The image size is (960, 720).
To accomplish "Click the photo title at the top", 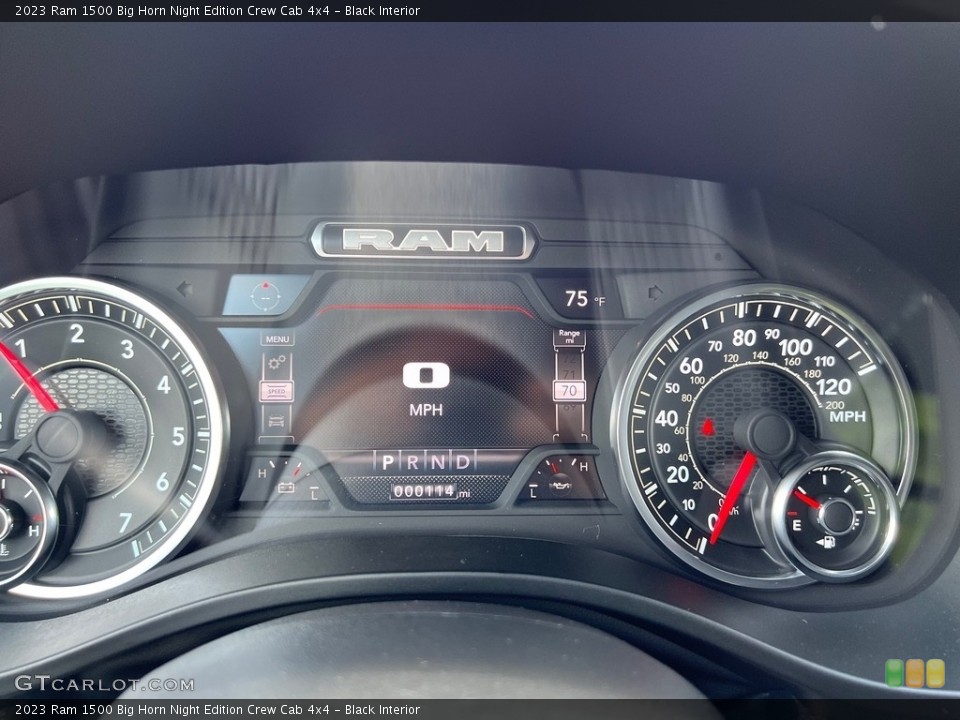I will point(217,10).
